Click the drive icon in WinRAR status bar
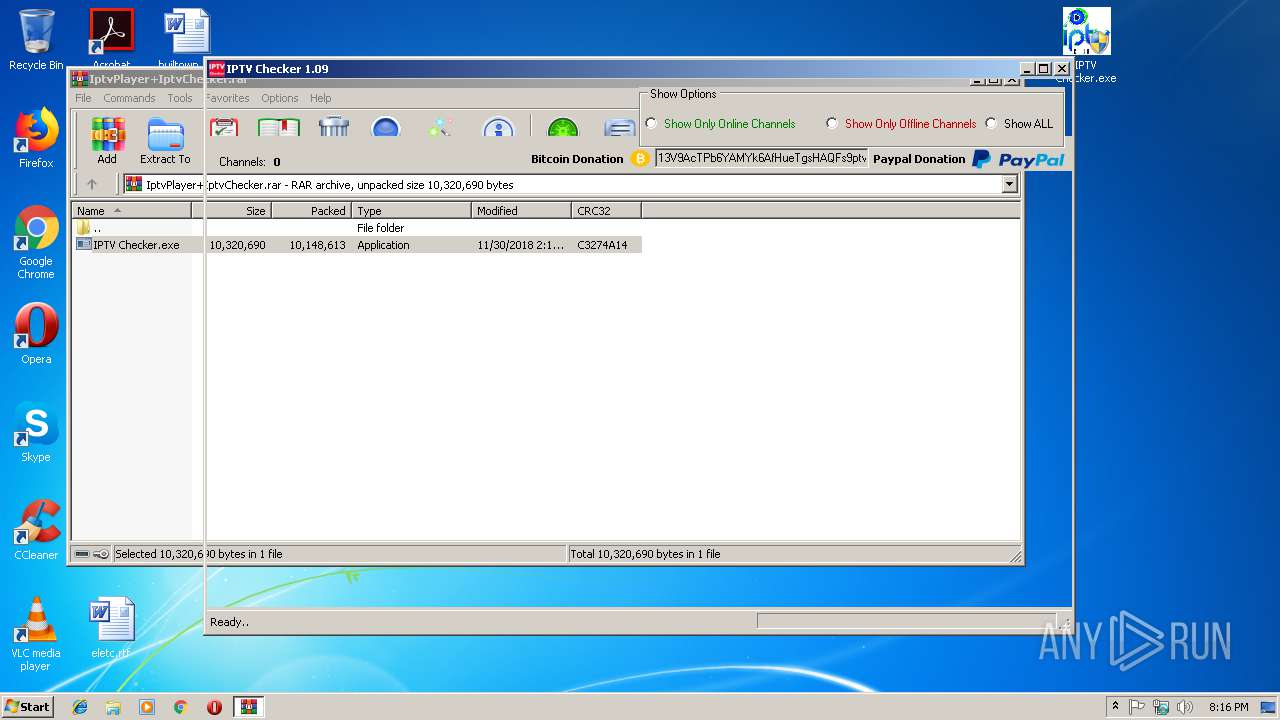This screenshot has height=720, width=1280. coord(83,554)
